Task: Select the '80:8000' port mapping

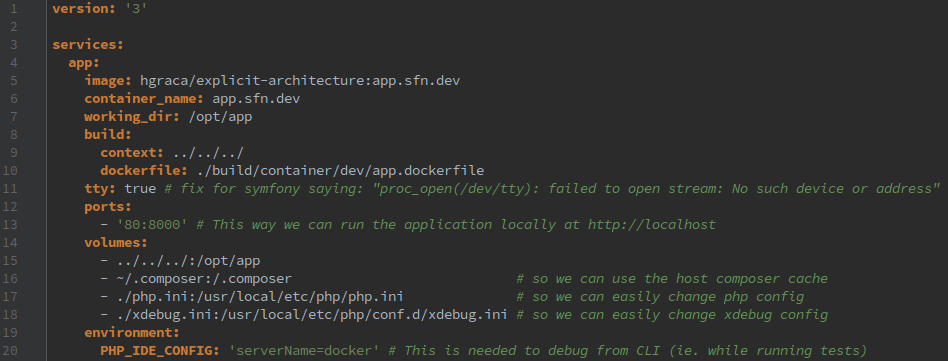Action: [x=152, y=225]
